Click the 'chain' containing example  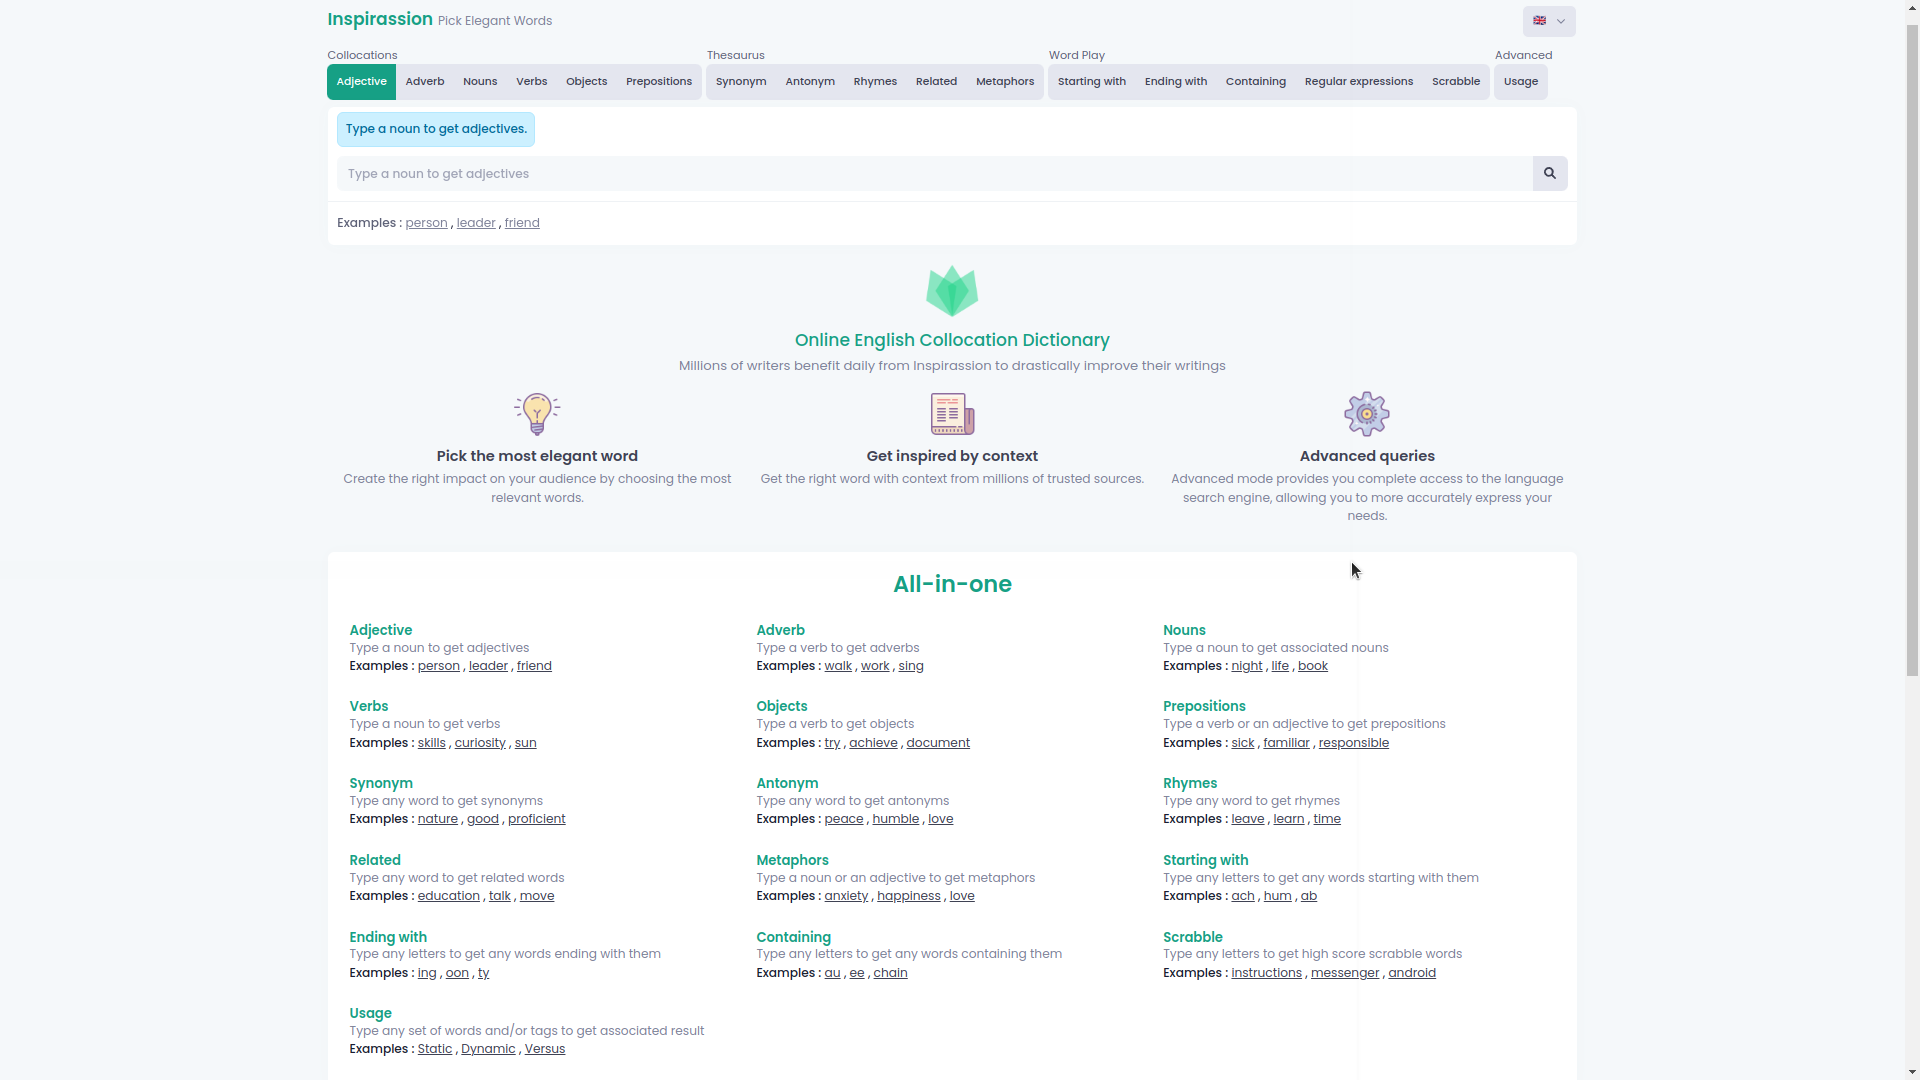(x=890, y=973)
